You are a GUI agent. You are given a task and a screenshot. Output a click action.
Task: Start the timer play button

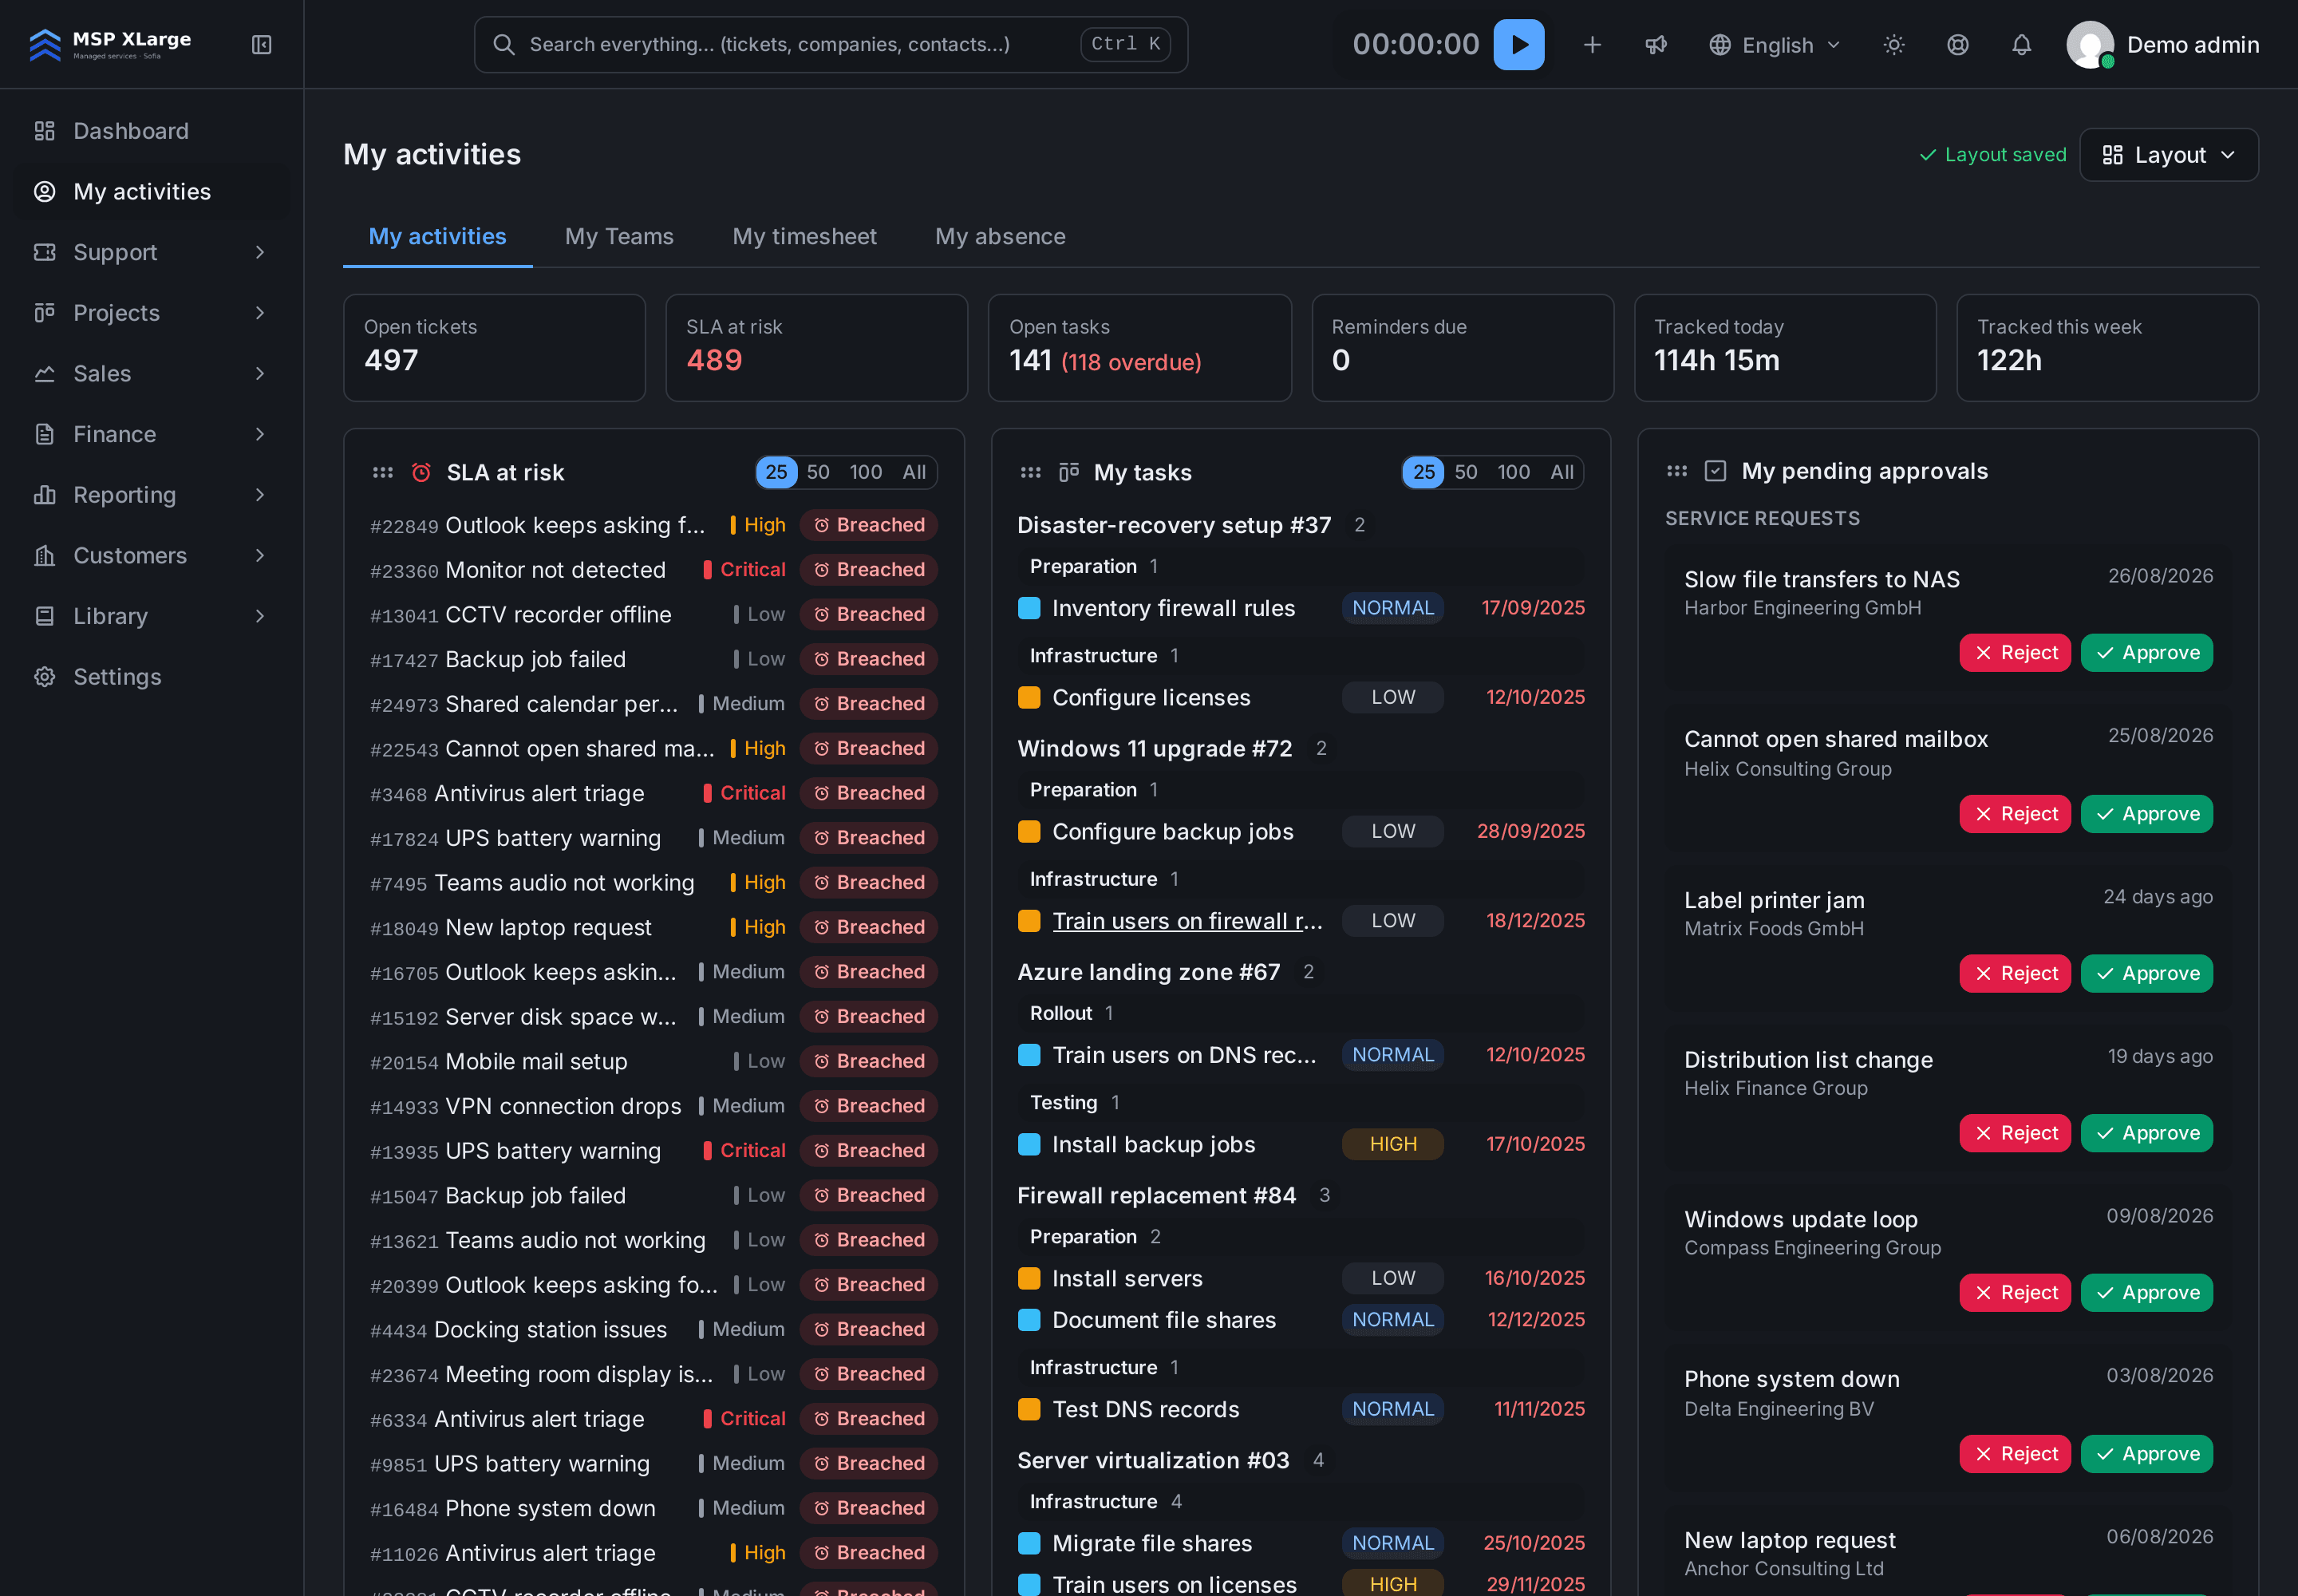[x=1518, y=45]
